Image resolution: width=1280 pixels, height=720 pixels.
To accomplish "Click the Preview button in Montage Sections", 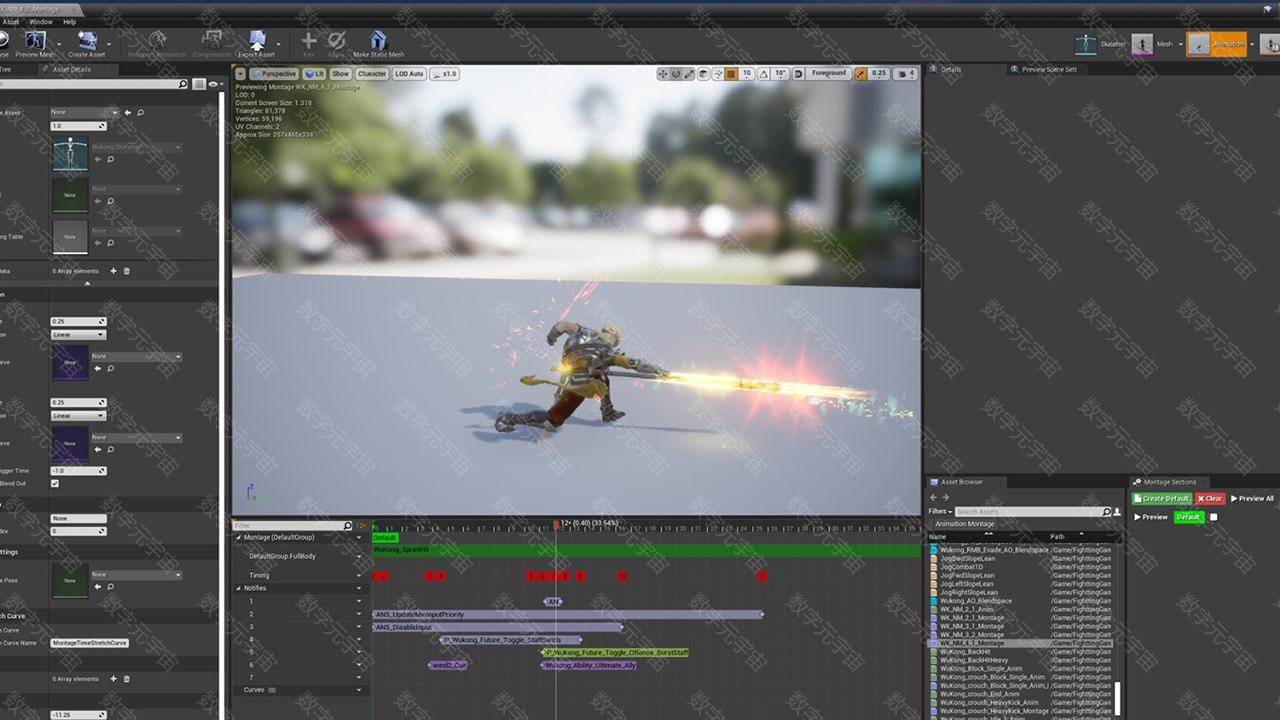I will coord(1151,517).
